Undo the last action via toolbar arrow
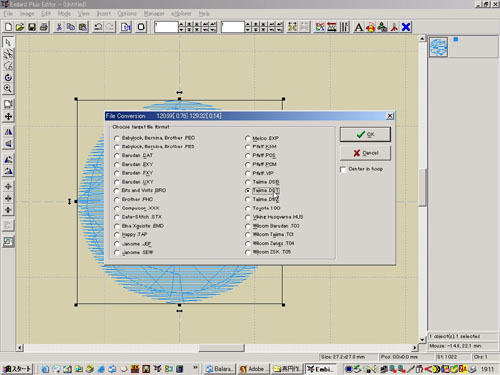Screen dimensions: 500x375 98,27
